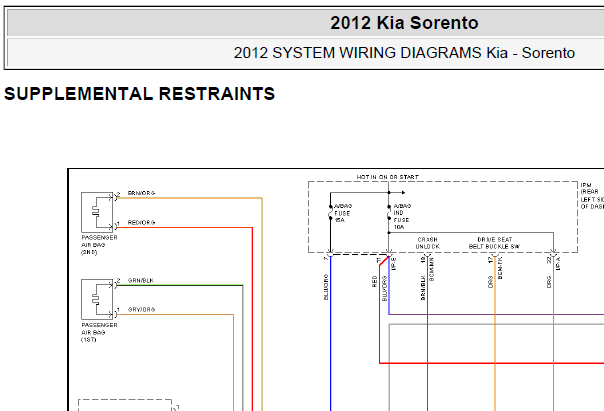Click the 'CRASH UNLOCK' label
Viewport: 604px width, 411px height.
(x=428, y=243)
